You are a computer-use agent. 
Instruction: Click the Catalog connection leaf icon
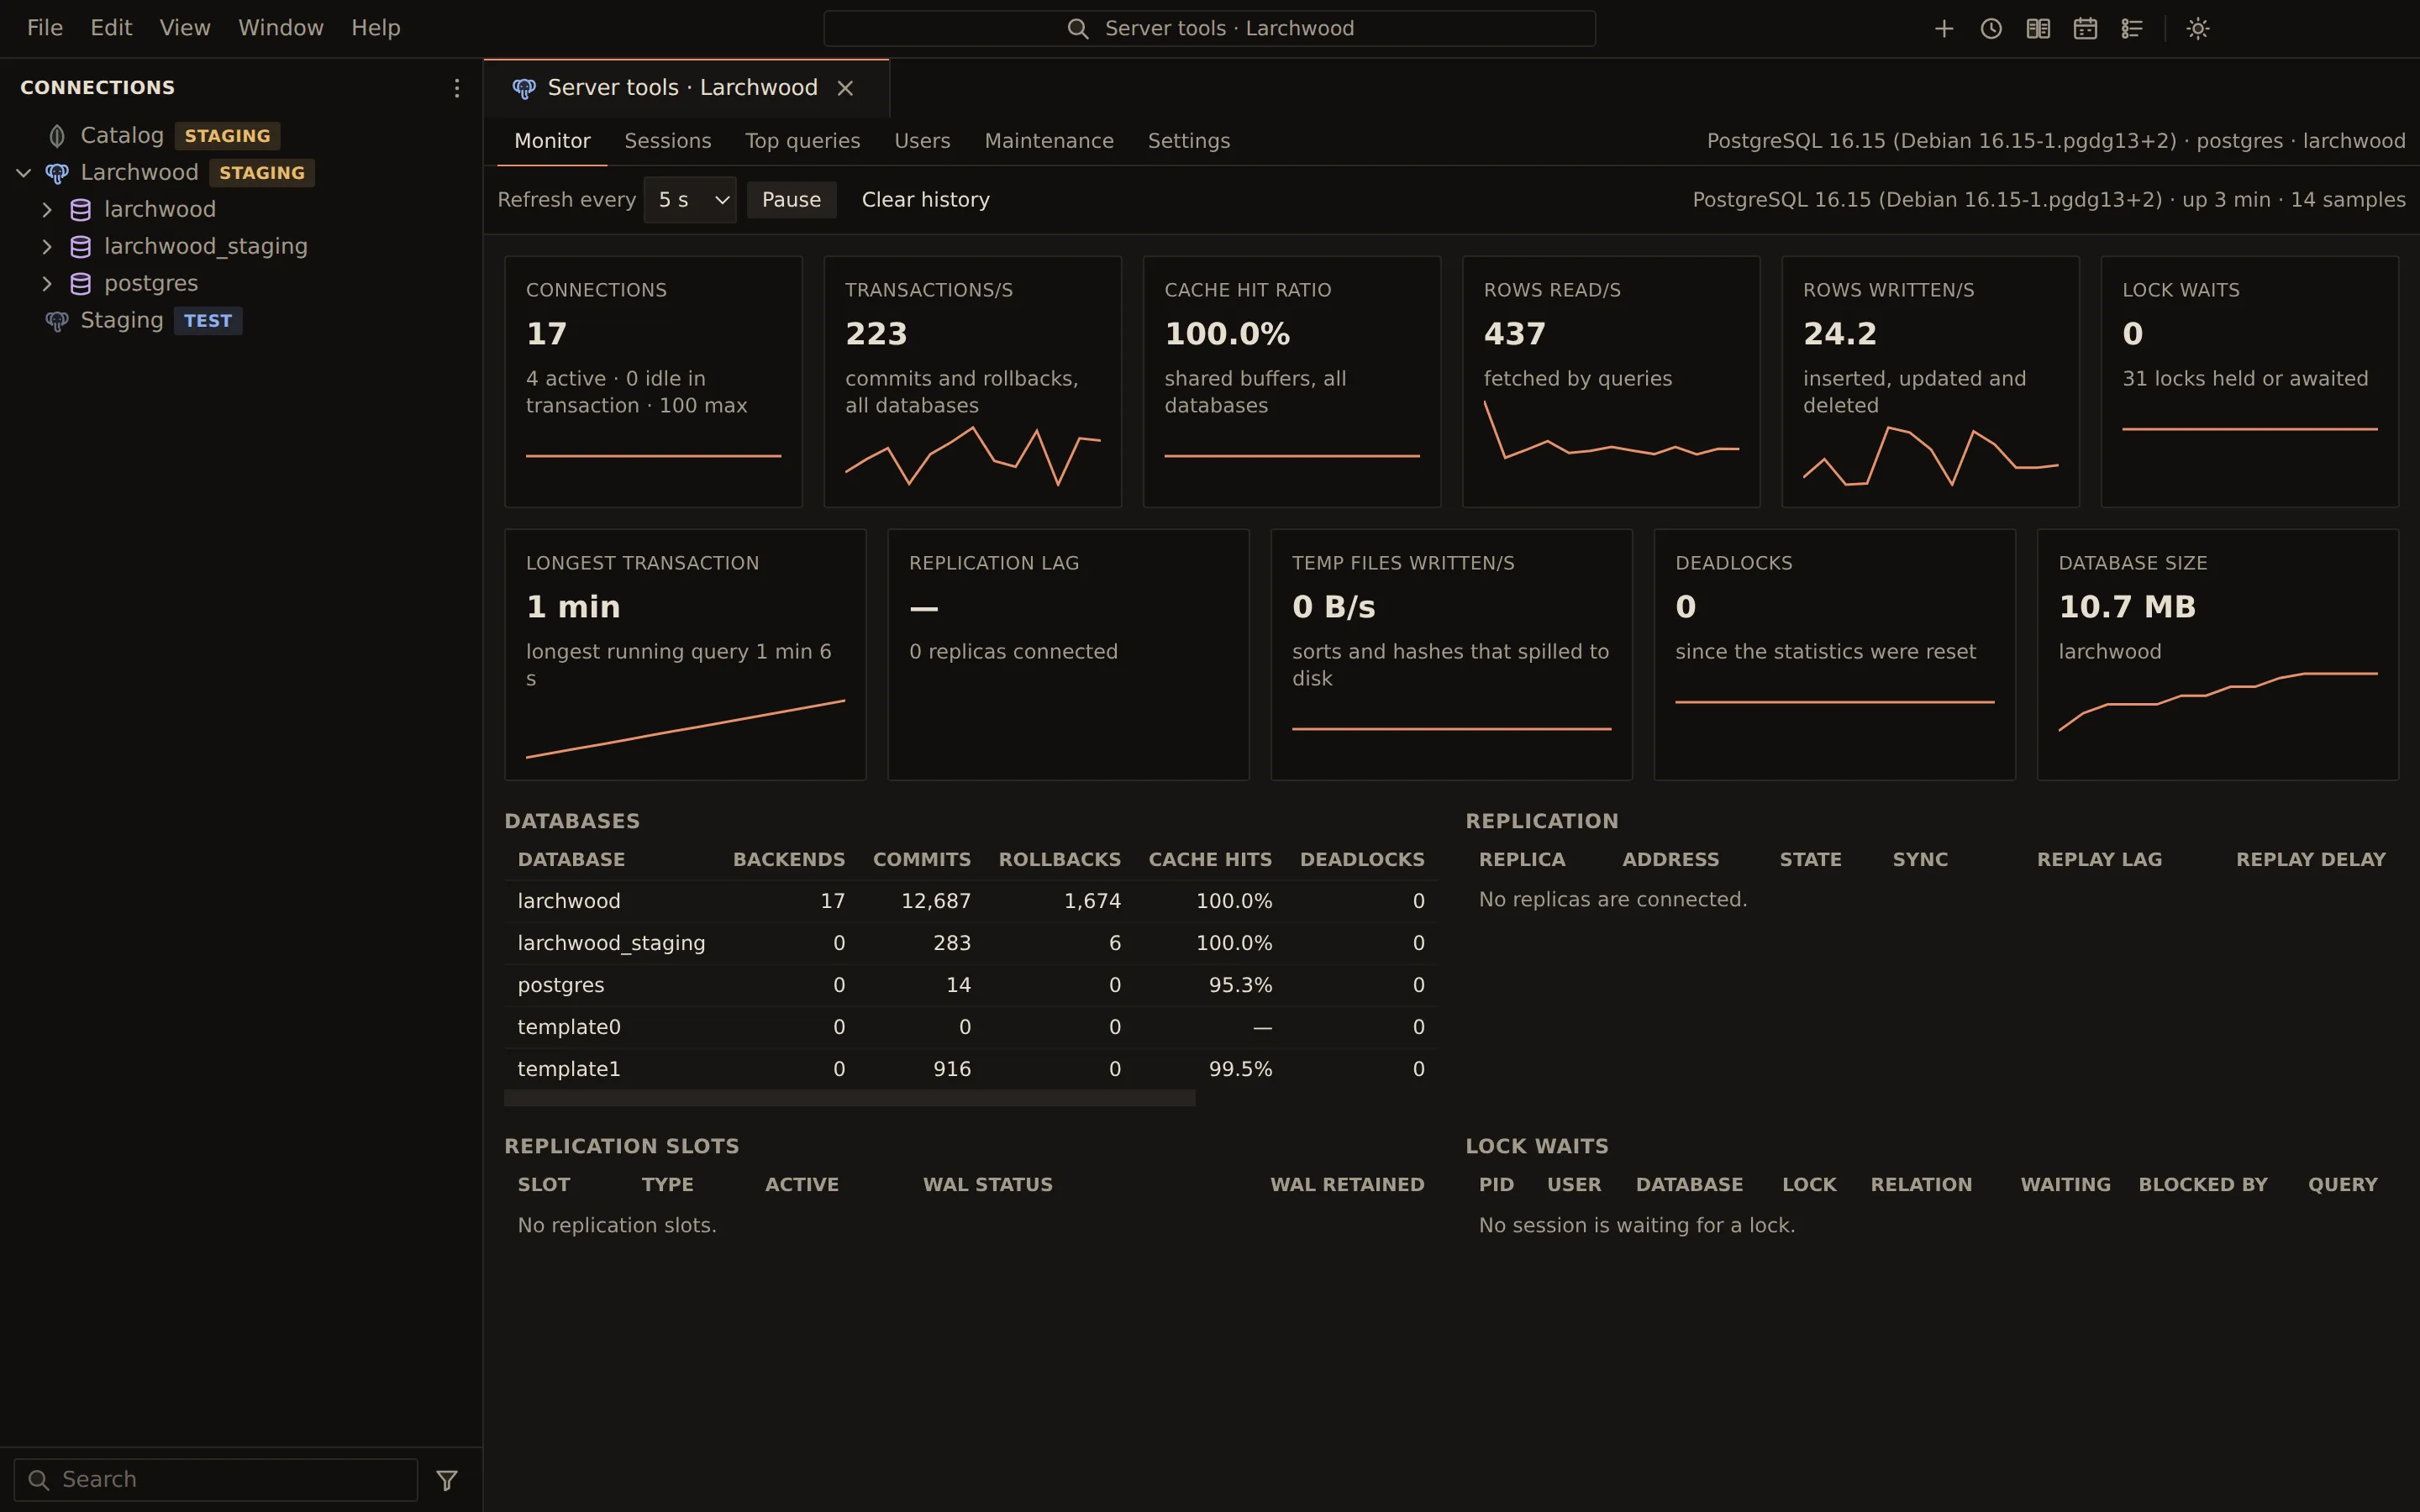[x=57, y=136]
